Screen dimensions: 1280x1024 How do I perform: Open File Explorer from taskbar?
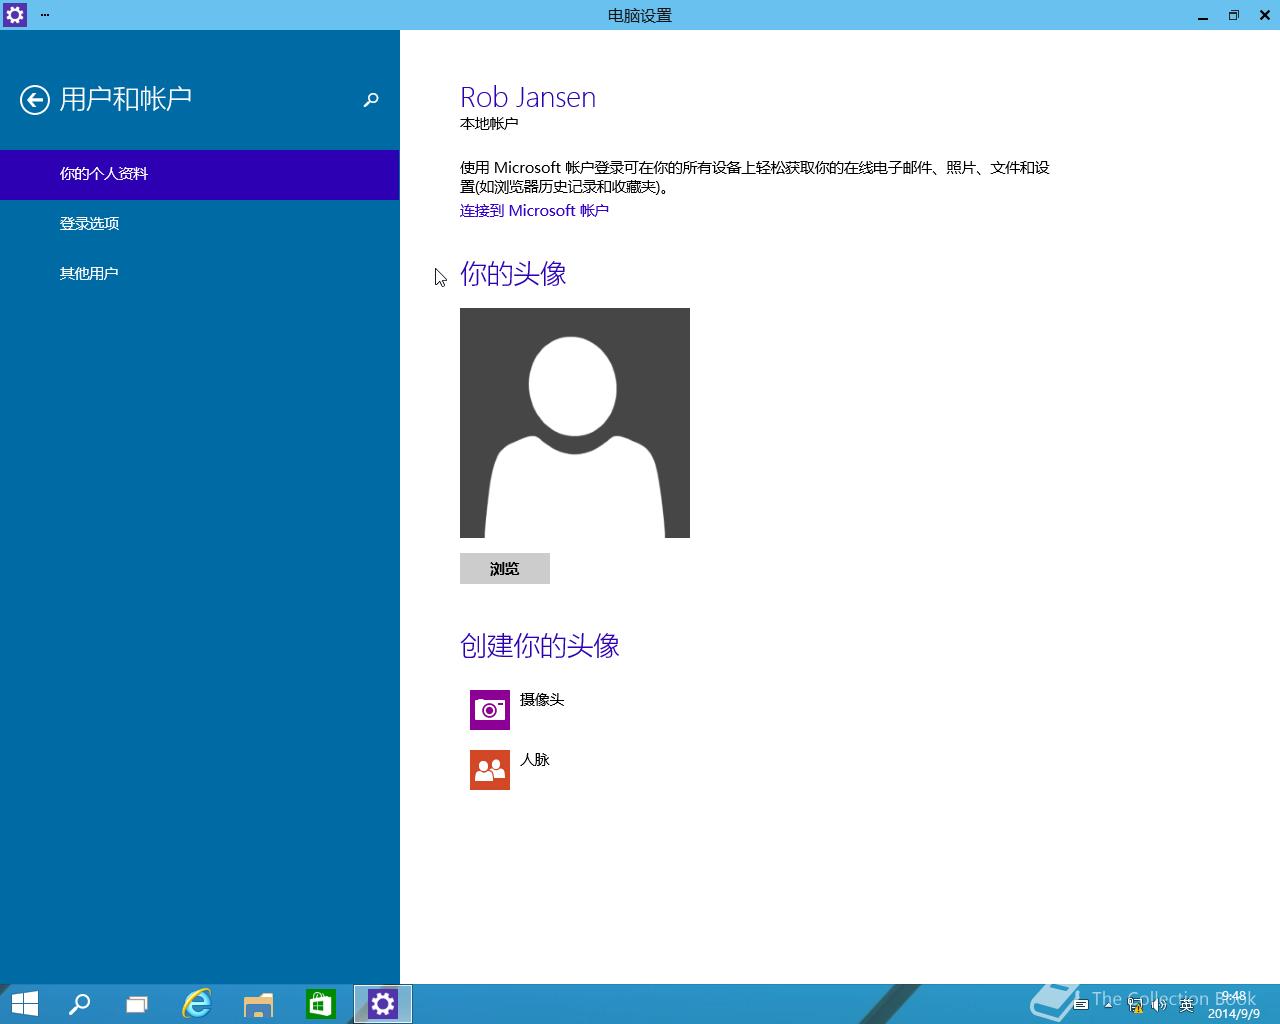259,1004
